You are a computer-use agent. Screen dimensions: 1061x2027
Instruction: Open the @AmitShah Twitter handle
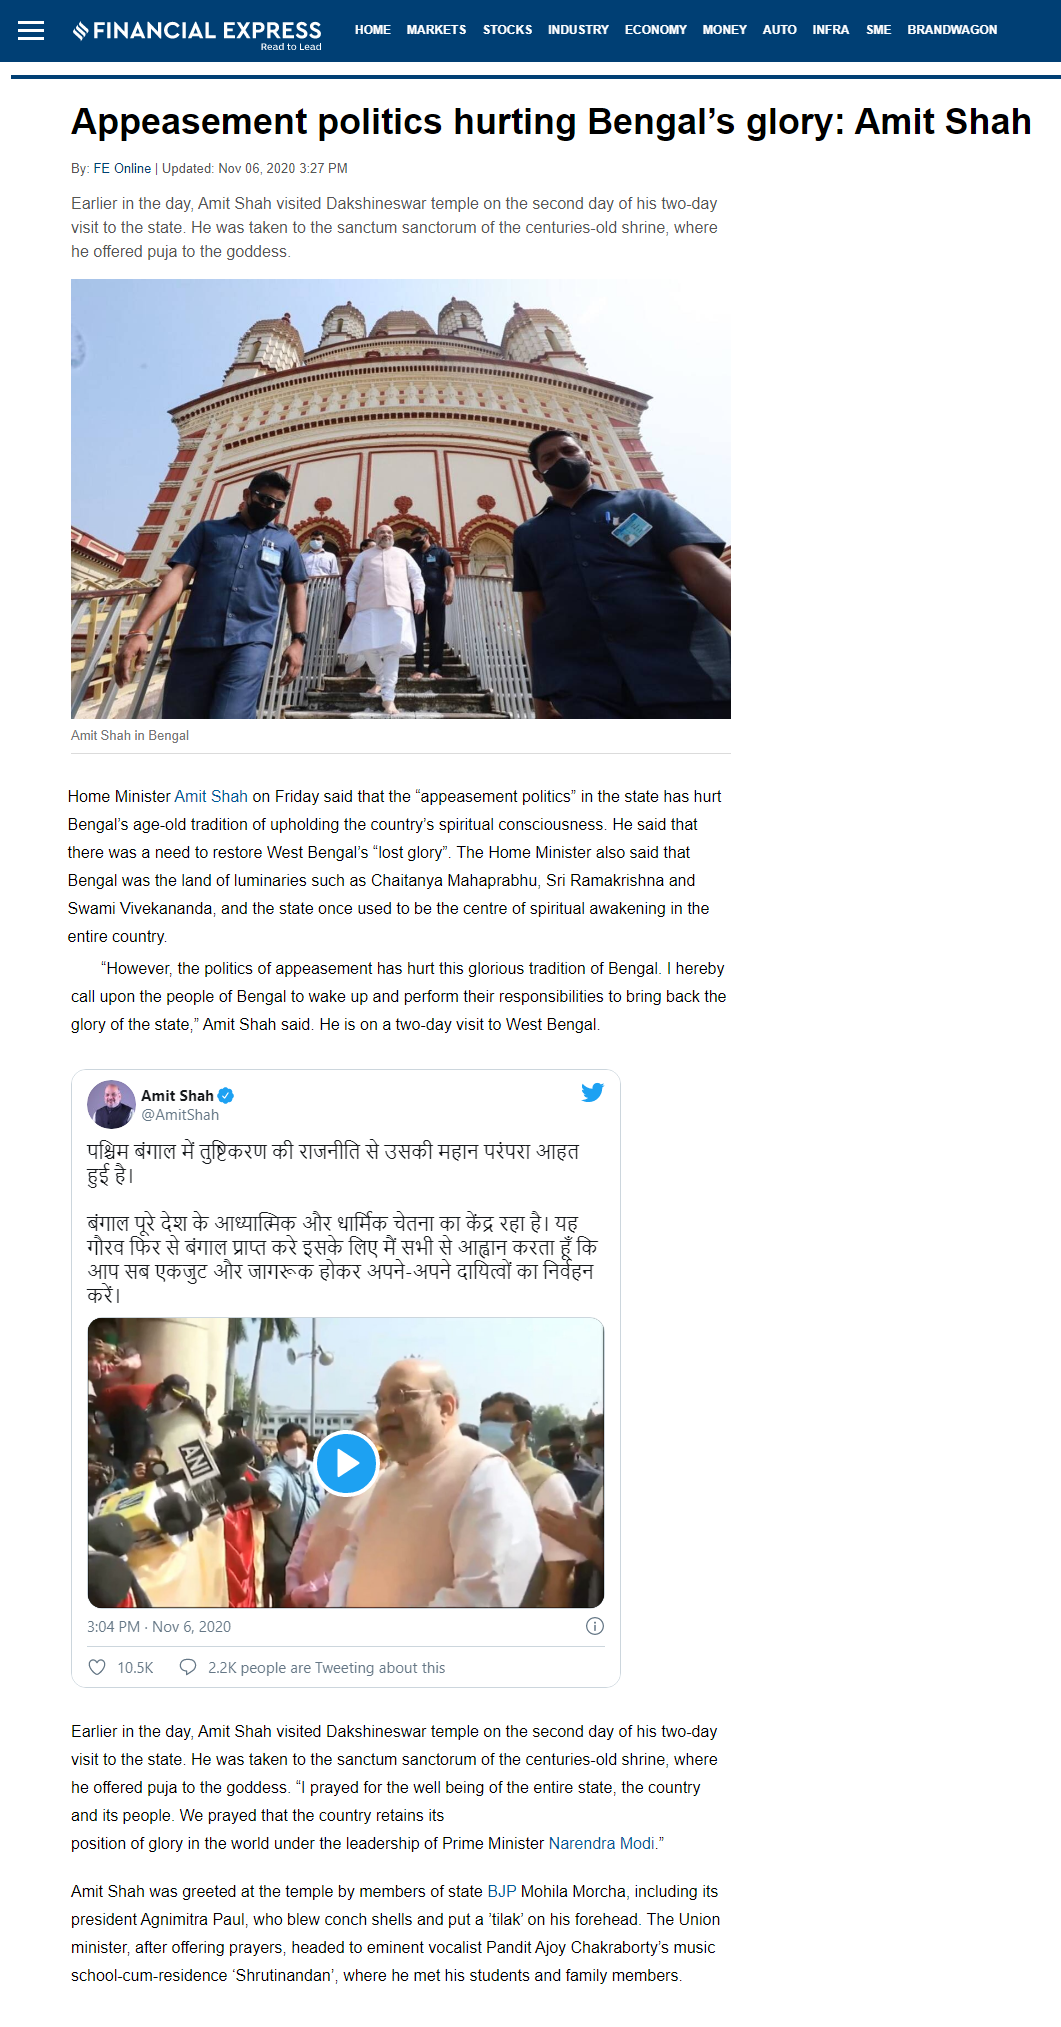[x=180, y=1115]
